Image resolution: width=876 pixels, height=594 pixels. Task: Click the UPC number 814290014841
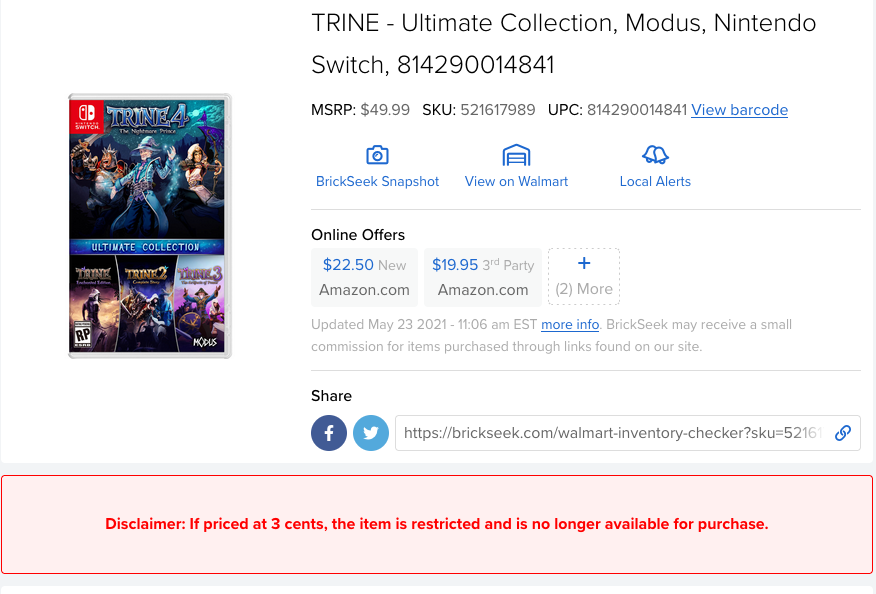(636, 110)
